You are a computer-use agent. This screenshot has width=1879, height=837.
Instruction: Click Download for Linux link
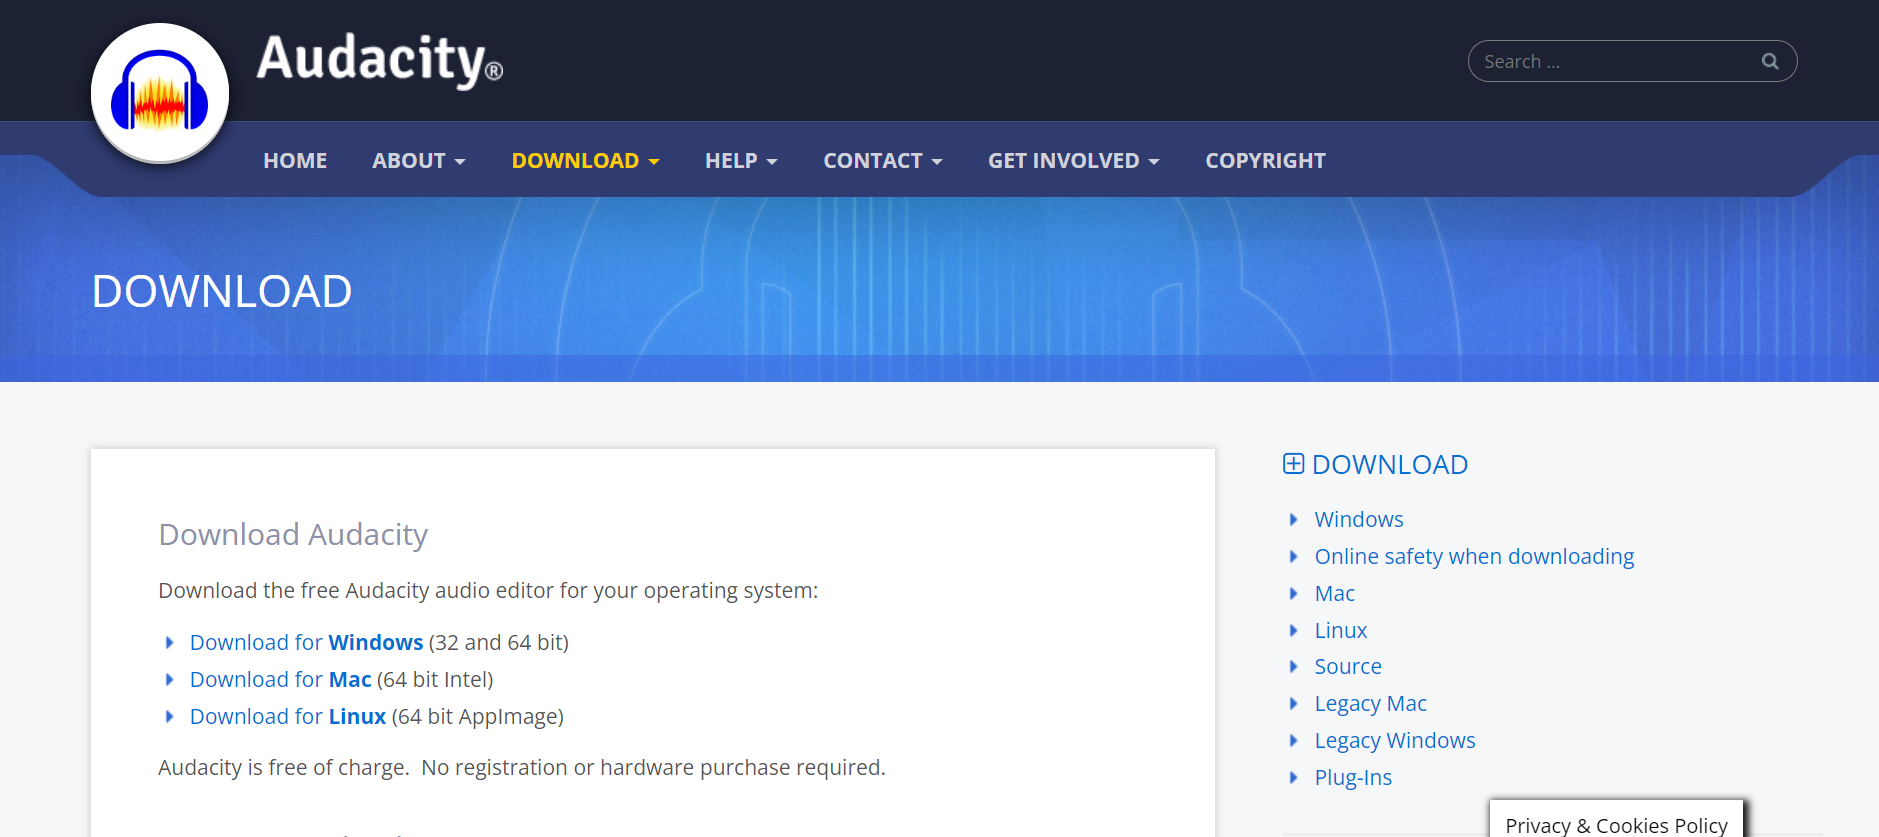point(287,716)
